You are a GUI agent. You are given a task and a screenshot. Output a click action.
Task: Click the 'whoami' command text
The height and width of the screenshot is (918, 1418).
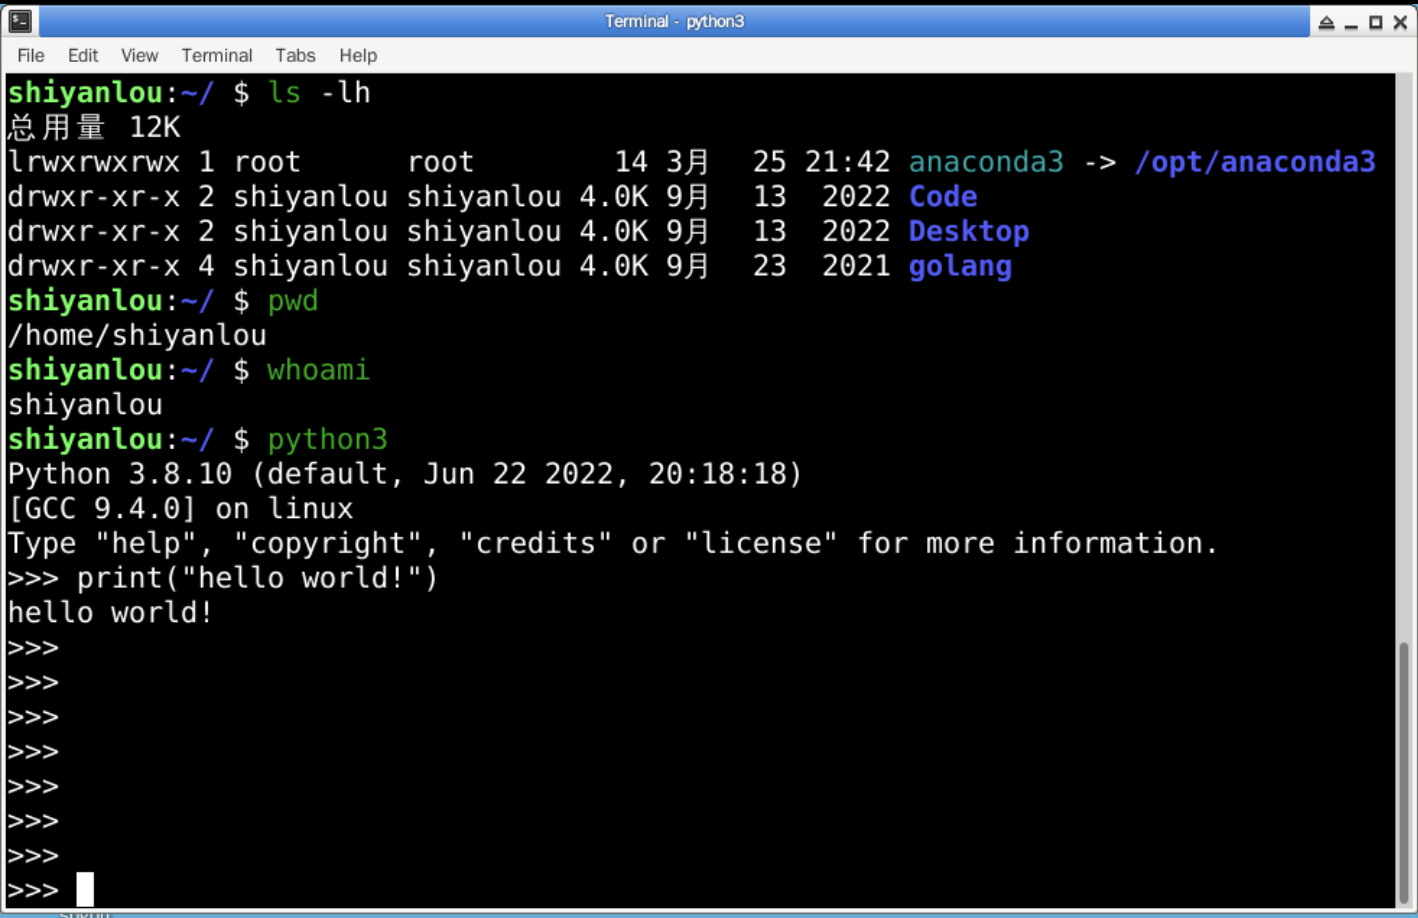click(319, 370)
